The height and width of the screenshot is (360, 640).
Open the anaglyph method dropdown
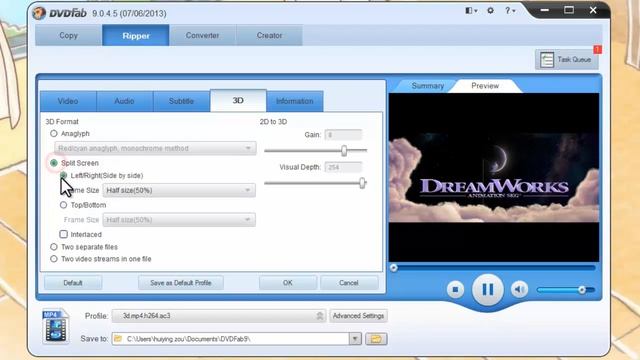click(x=155, y=148)
